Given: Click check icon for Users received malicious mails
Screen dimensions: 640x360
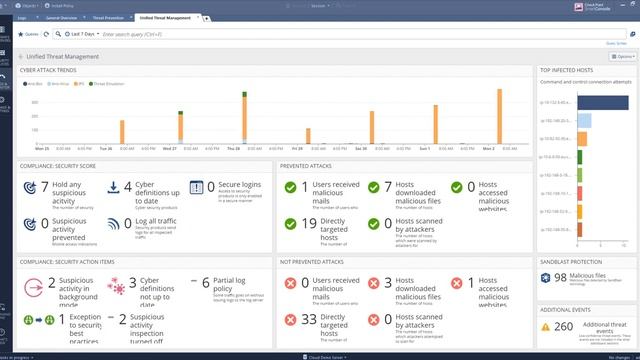Looking at the screenshot, I should [x=291, y=187].
